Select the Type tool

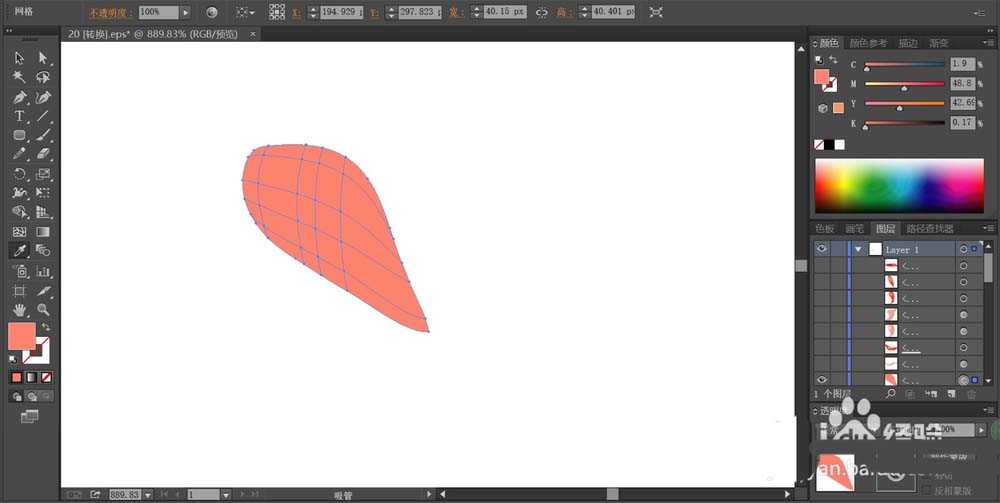pos(19,117)
